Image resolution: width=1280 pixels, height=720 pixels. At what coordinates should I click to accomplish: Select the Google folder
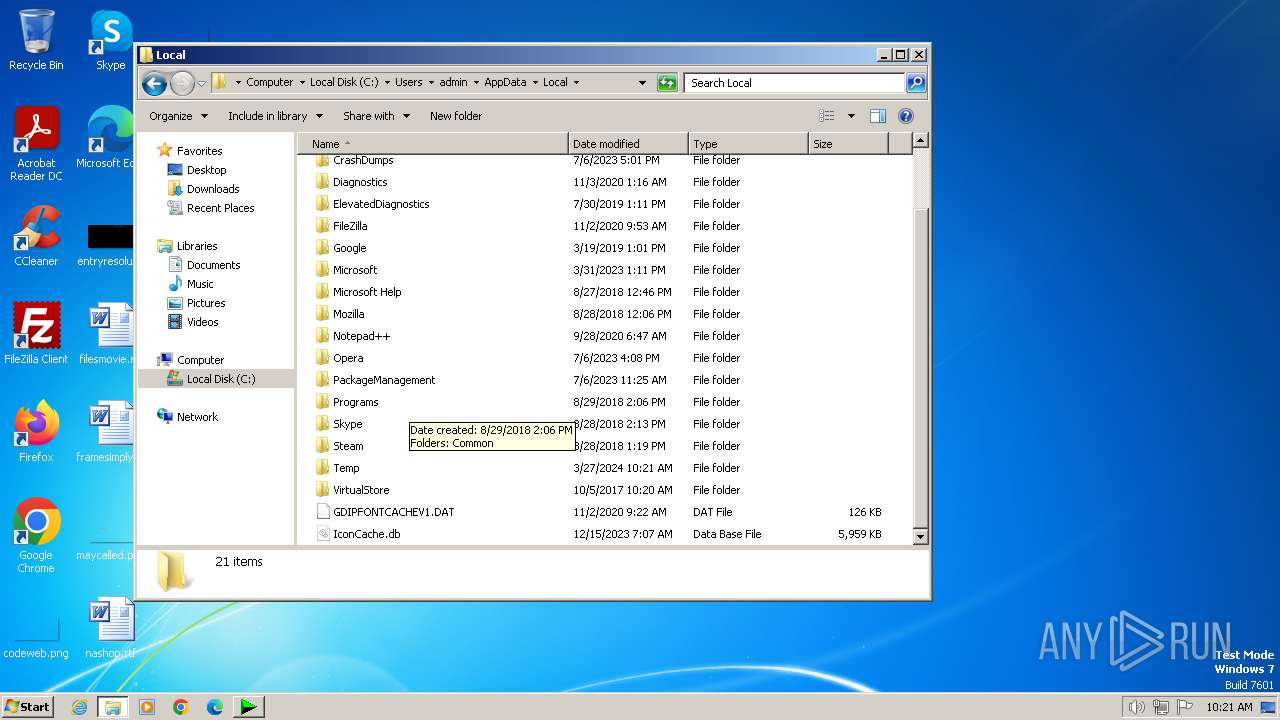(350, 248)
